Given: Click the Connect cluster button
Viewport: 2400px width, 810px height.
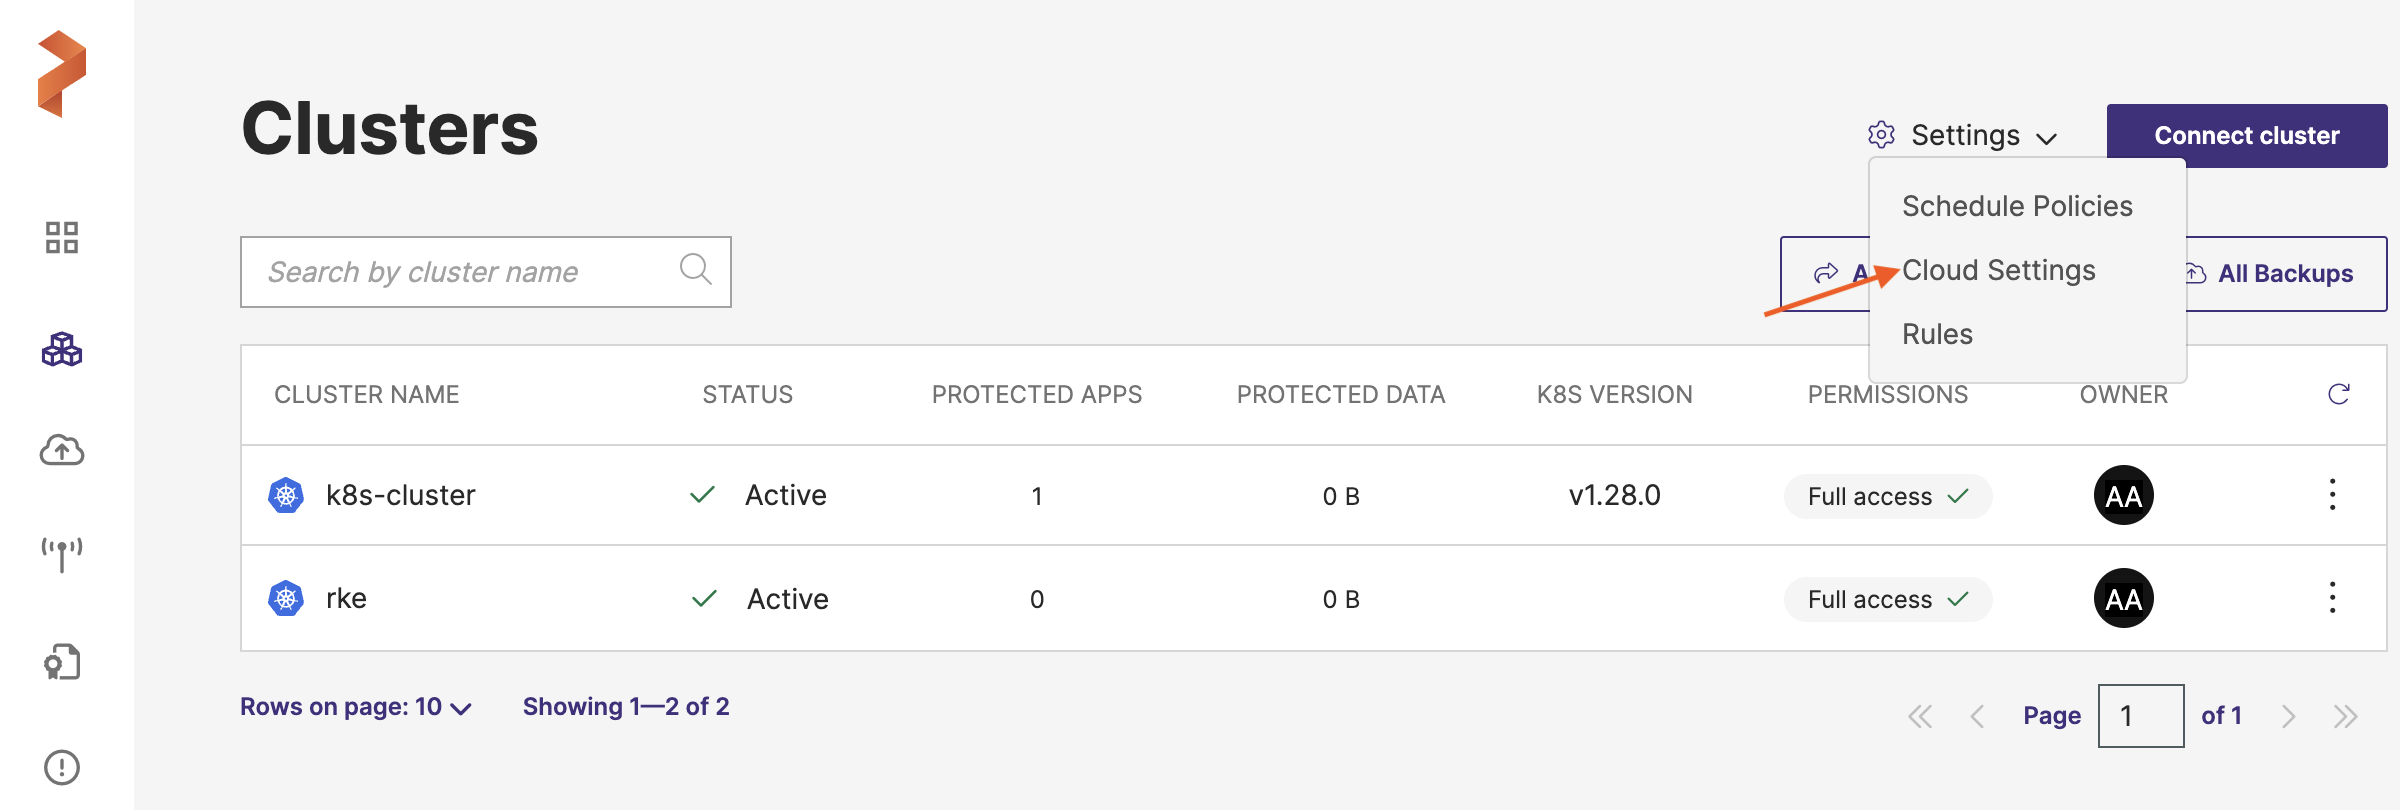Looking at the screenshot, I should point(2246,135).
